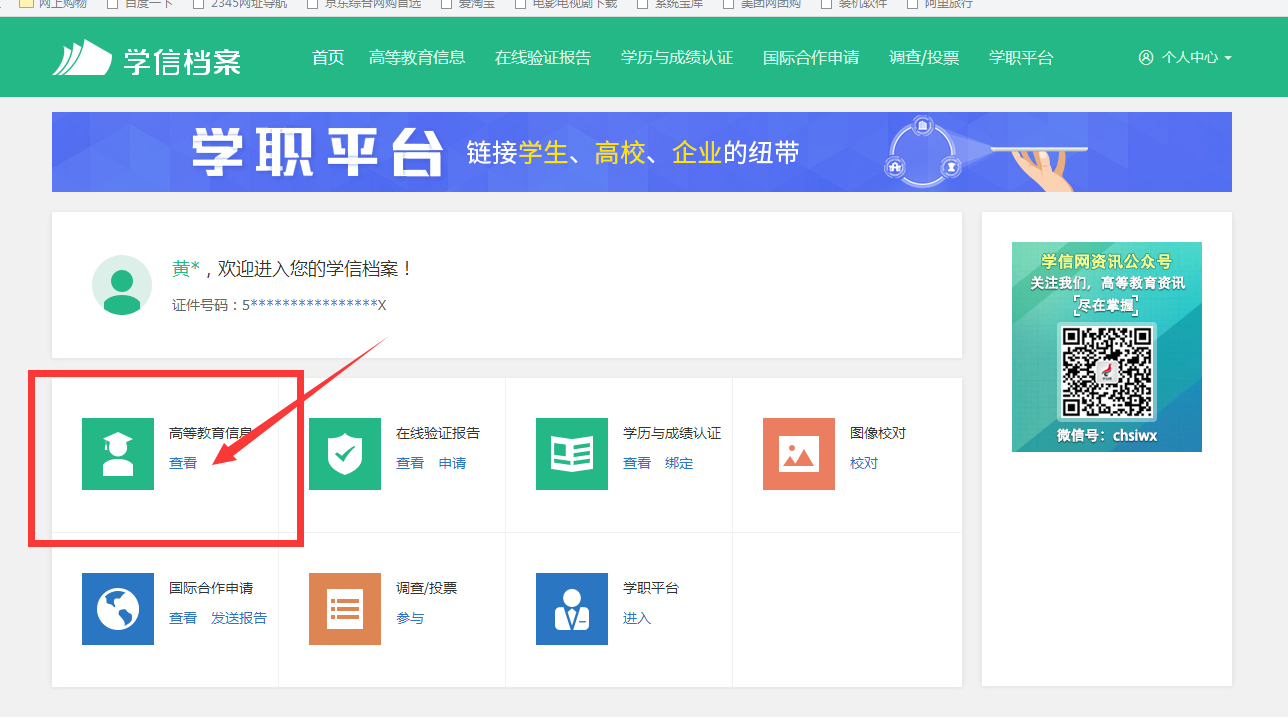Click 绑定 link under 学历与成绩认证
This screenshot has height=718, width=1288.
pos(679,463)
